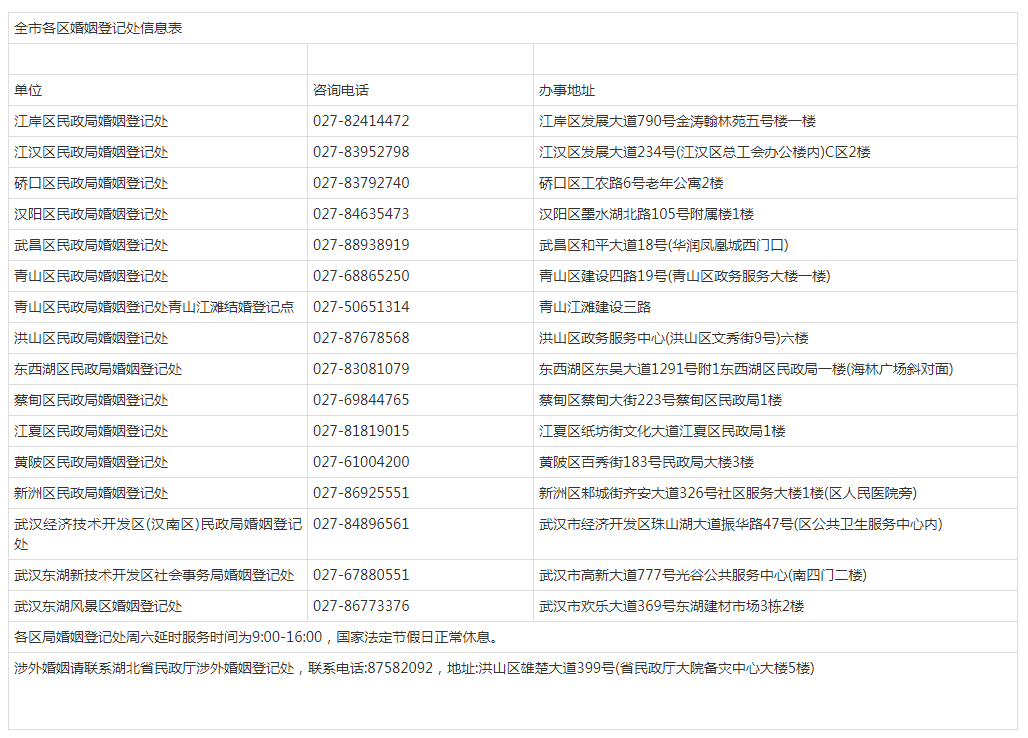Click address 青山区建设四路19号
The width and height of the screenshot is (1028, 738).
click(684, 276)
